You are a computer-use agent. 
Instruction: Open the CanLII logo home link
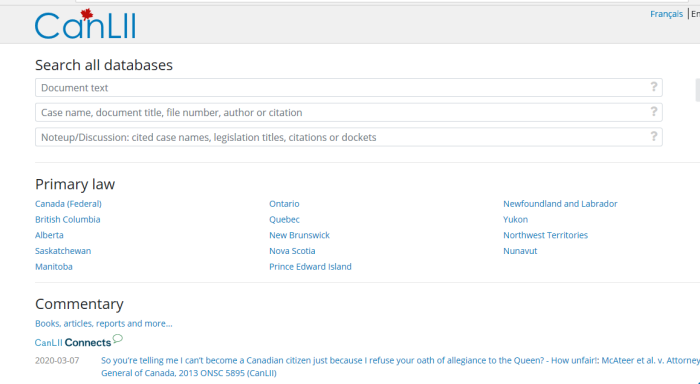[x=85, y=24]
